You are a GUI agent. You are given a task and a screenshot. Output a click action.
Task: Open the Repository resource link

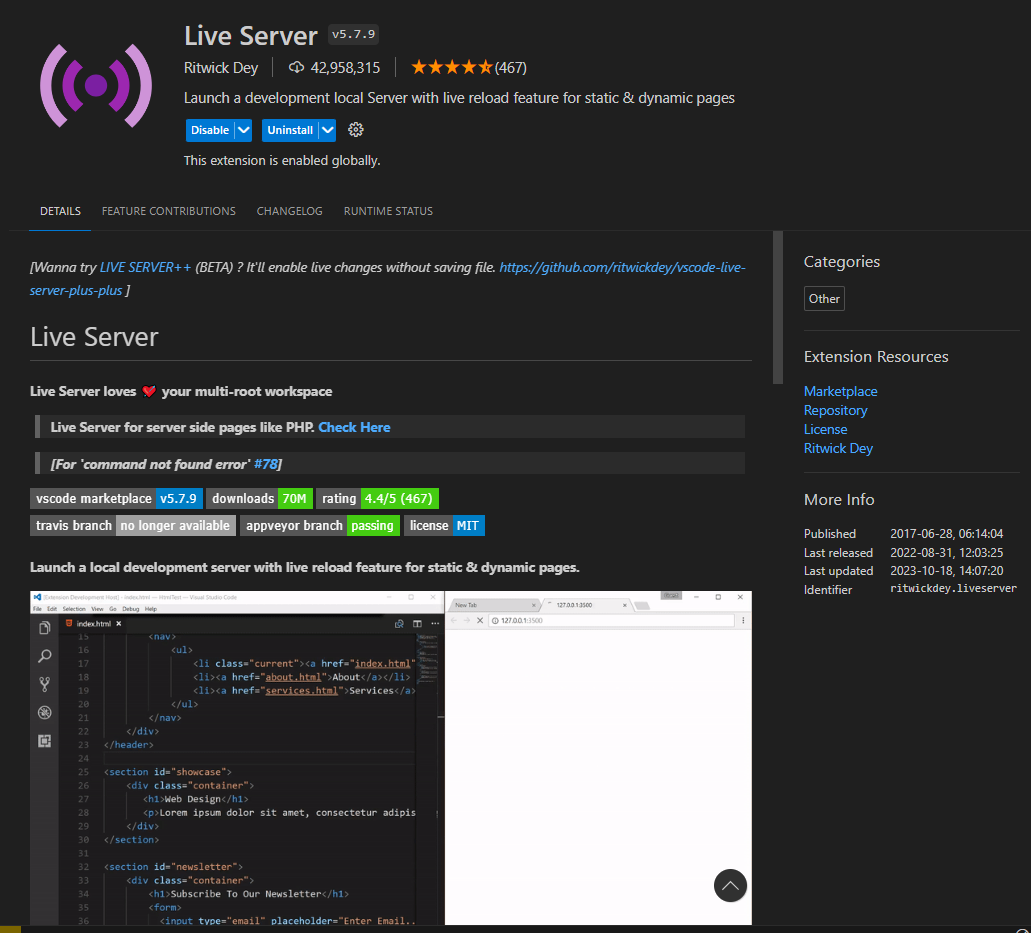[835, 410]
